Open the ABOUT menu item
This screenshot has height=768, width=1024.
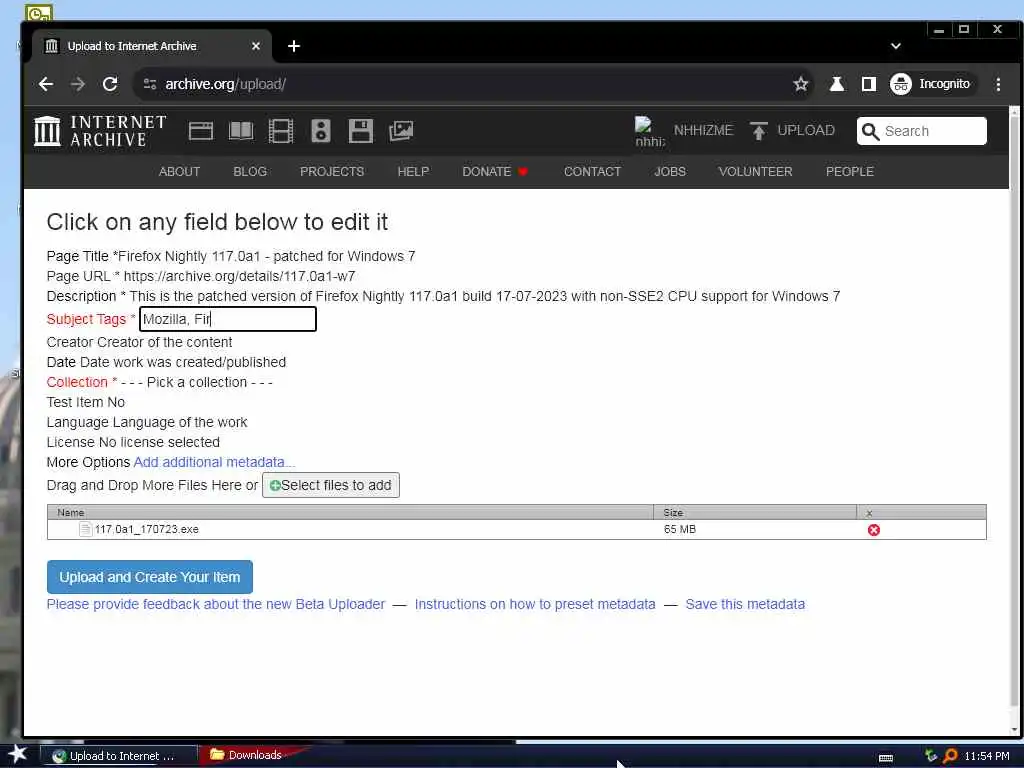coord(179,172)
